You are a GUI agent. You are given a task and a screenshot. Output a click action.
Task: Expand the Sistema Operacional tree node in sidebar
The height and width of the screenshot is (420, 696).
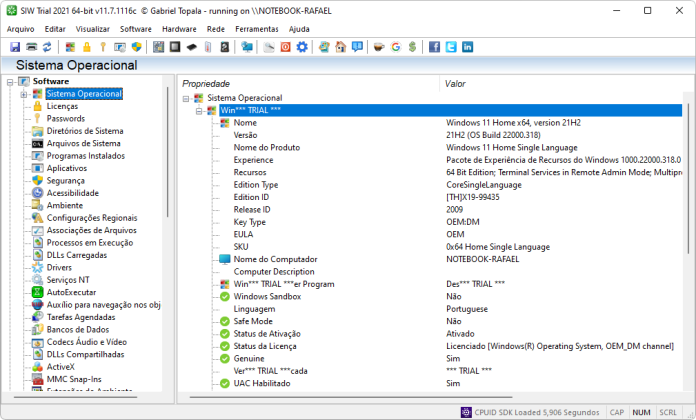pos(24,95)
